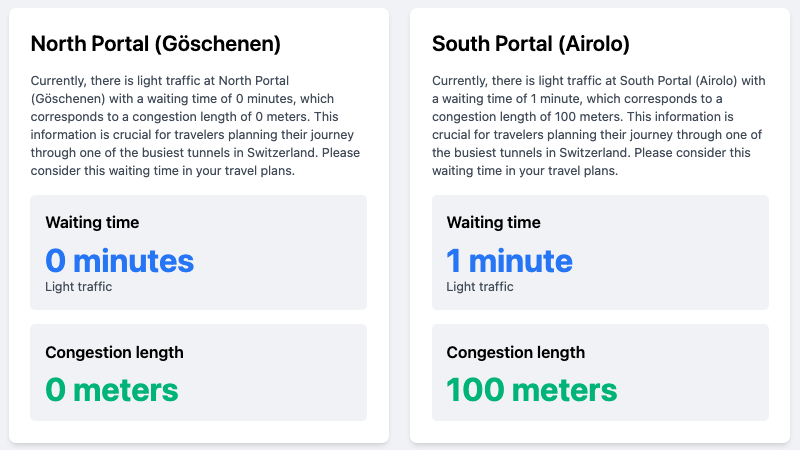Screen dimensions: 800x450
Task: Click the South Portal congestion length card
Action: coord(601,372)
